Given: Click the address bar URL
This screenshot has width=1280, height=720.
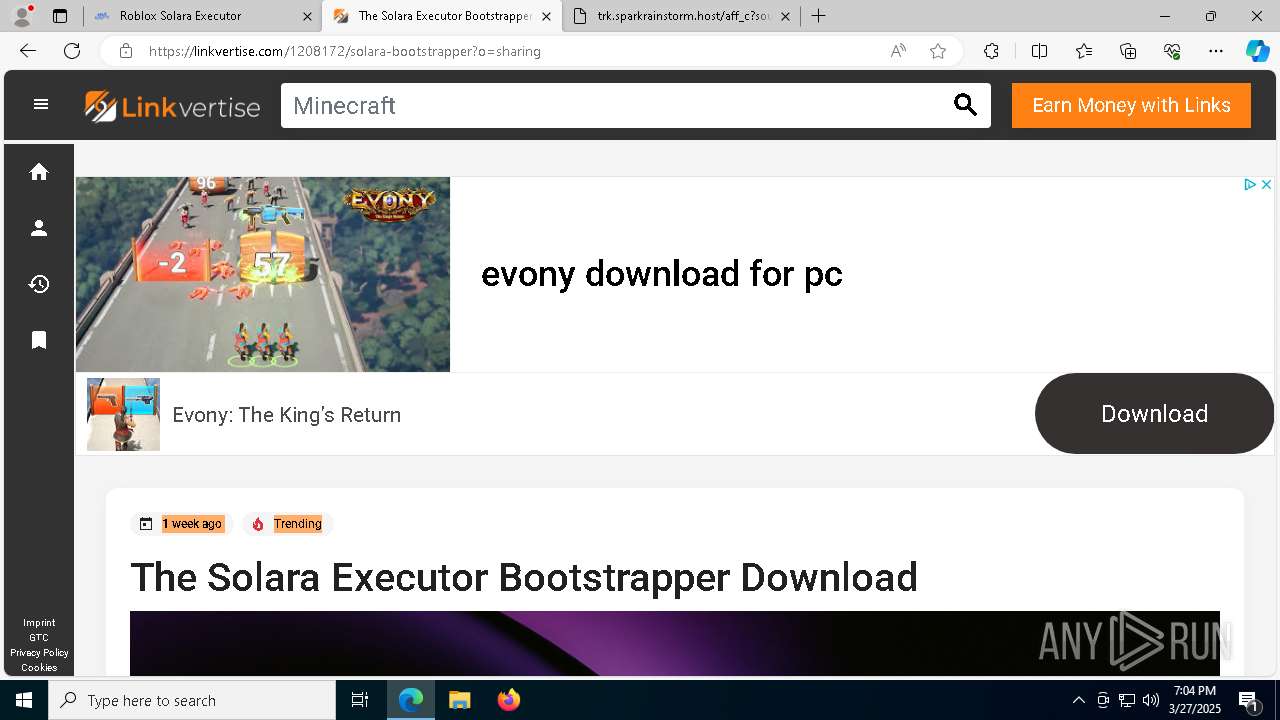Looking at the screenshot, I should point(345,51).
